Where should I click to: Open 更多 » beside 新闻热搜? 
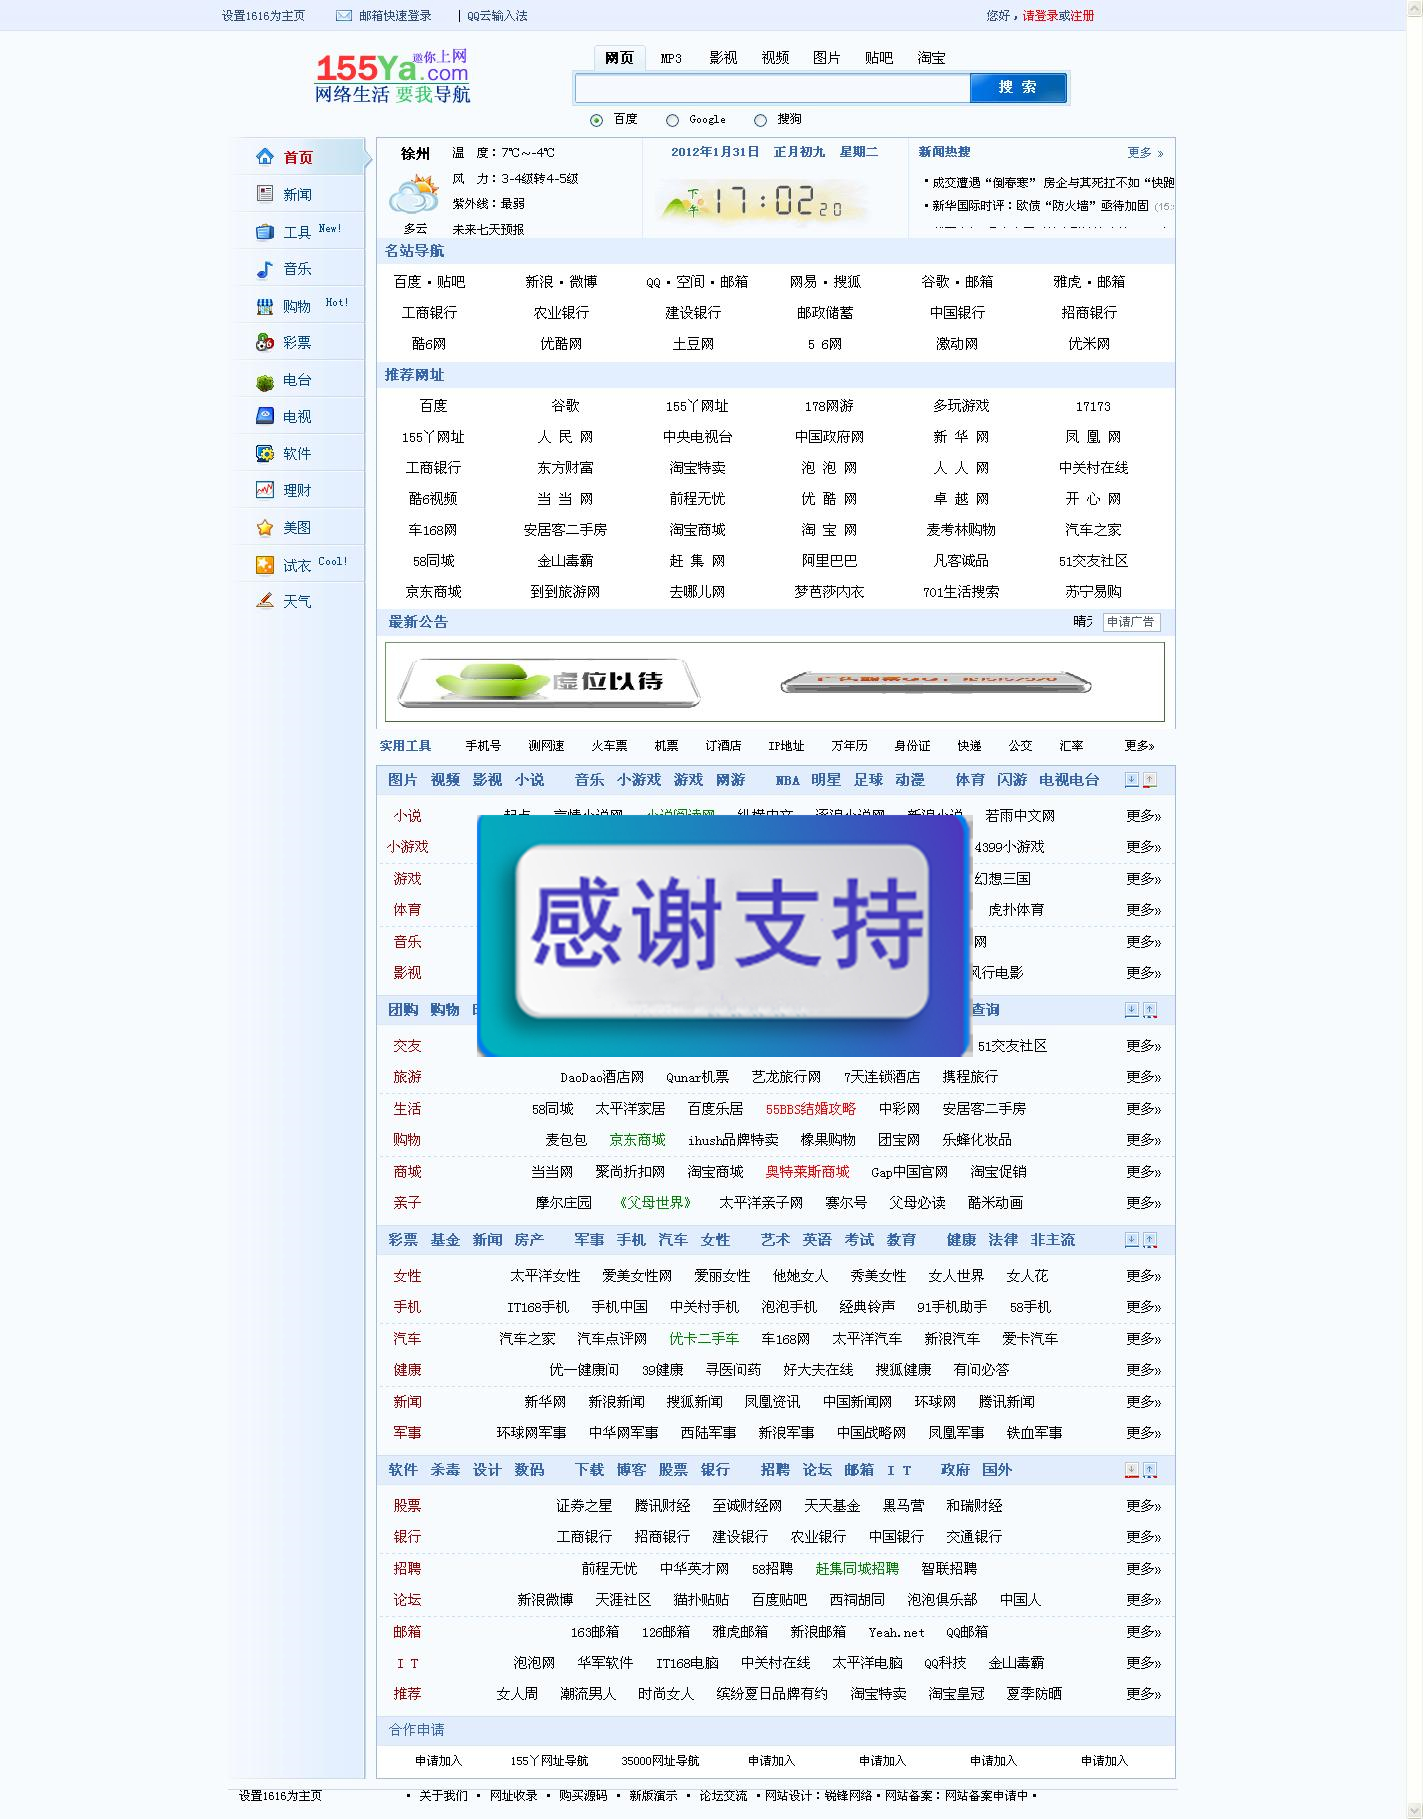click(x=1145, y=153)
